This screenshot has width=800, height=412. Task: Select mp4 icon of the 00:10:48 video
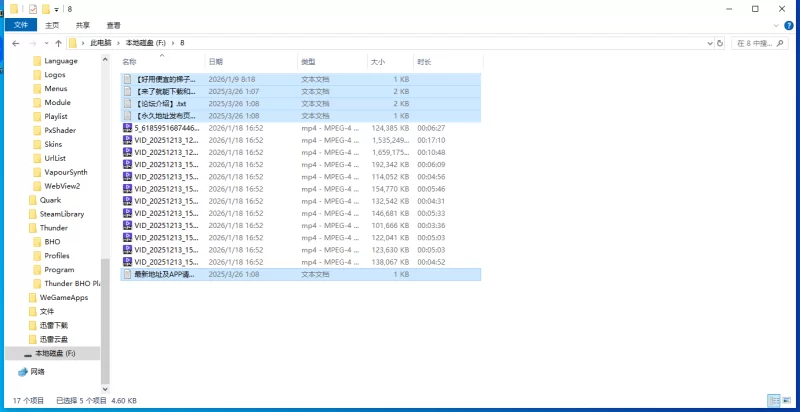pos(128,152)
